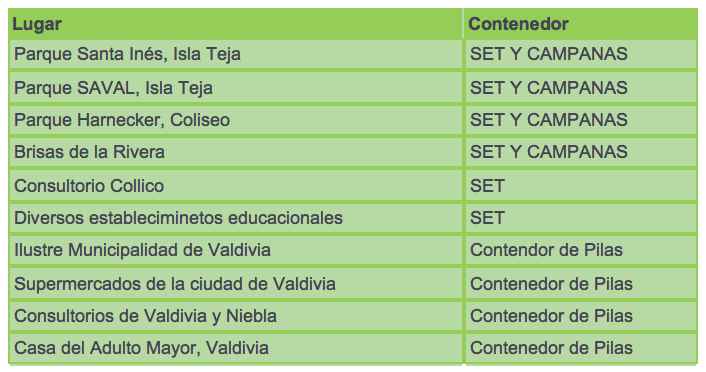Select Contenedor de Pilas beside Supermercados

point(580,283)
